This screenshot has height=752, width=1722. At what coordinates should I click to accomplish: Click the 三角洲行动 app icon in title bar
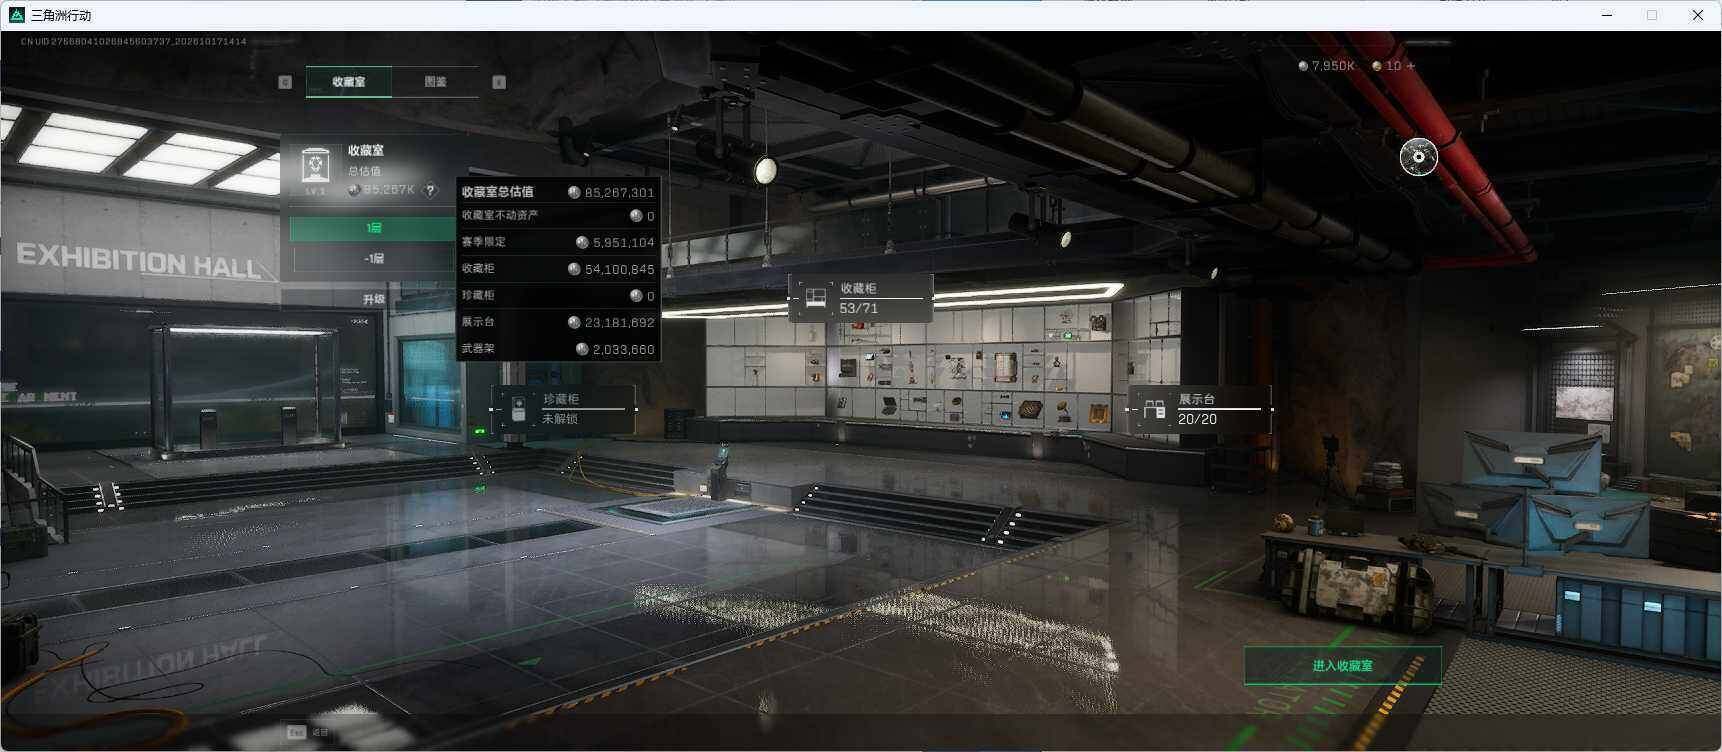click(16, 15)
